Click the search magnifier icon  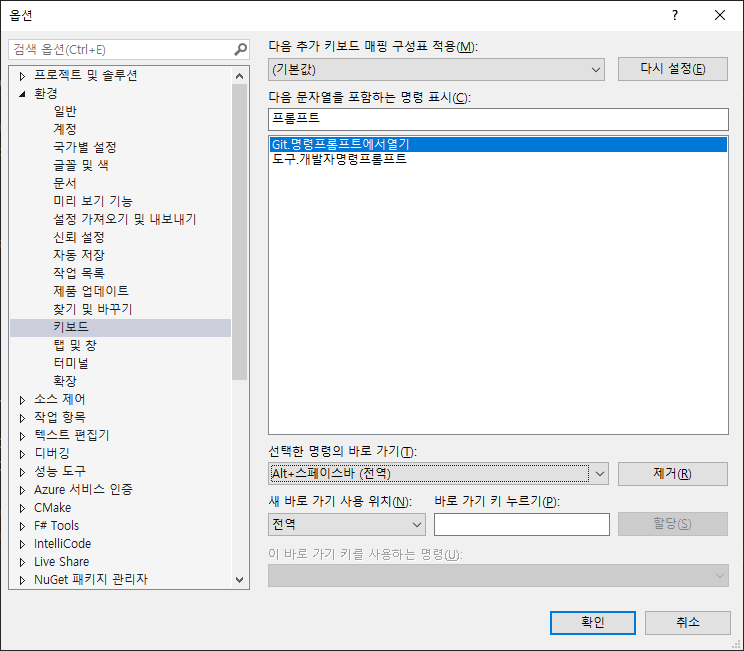241,49
